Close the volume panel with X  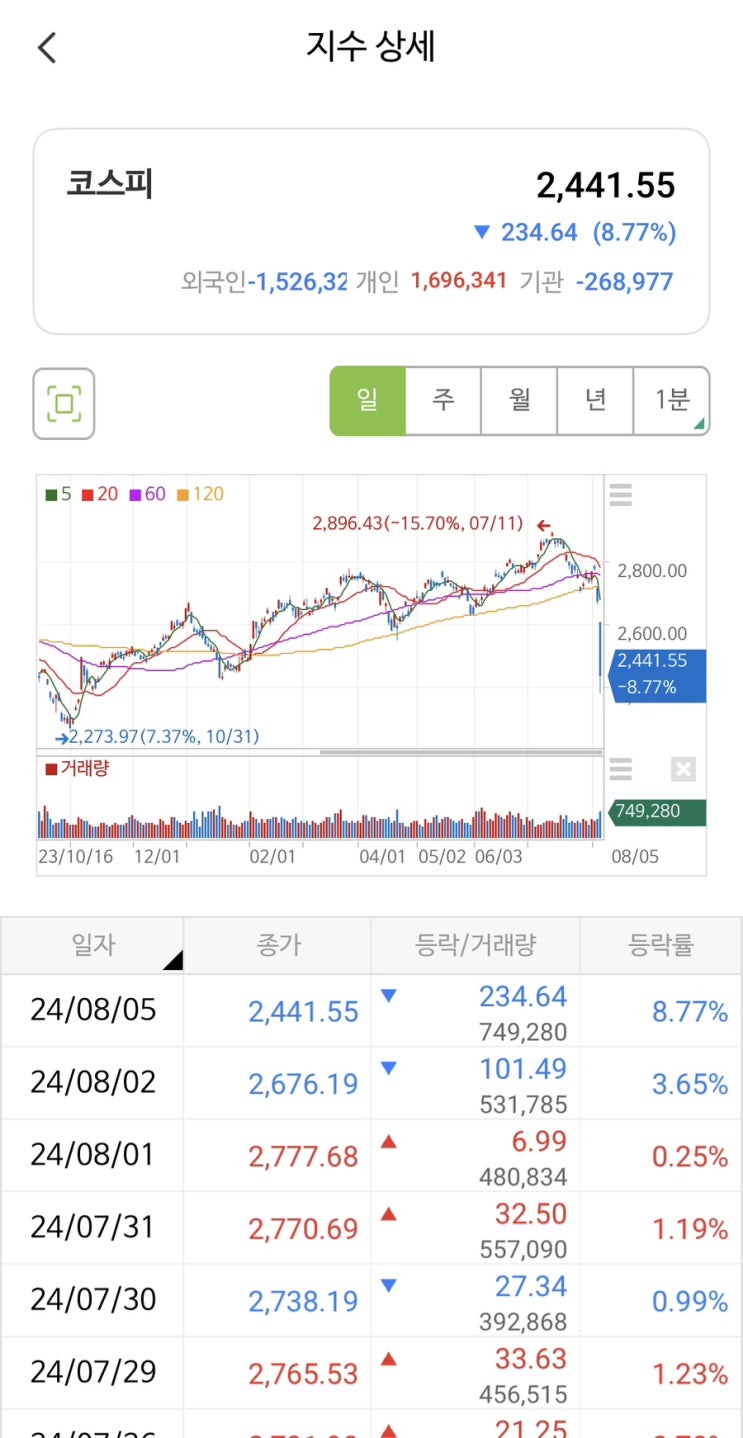pos(683,769)
